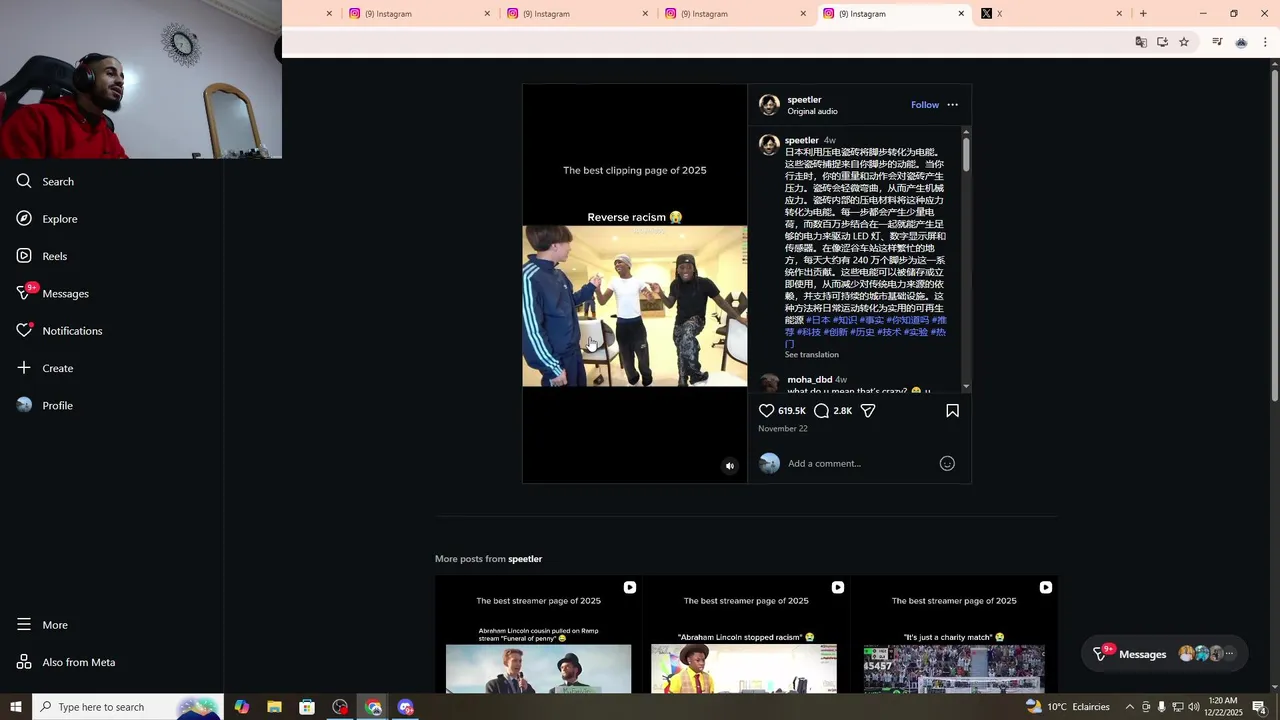Screen dimensions: 1280x720
Task: Open volume control in system tray
Action: tap(1193, 707)
